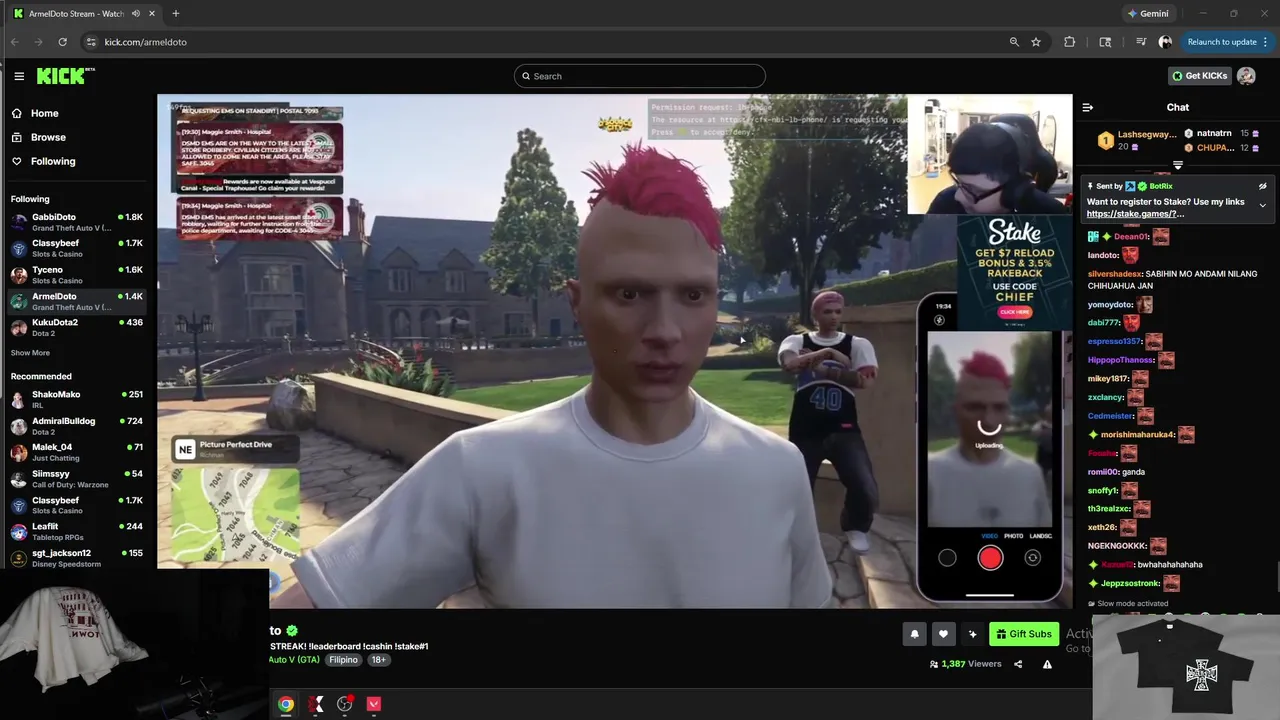Mute the tab via speaker icon
The image size is (1280, 720).
coord(136,13)
